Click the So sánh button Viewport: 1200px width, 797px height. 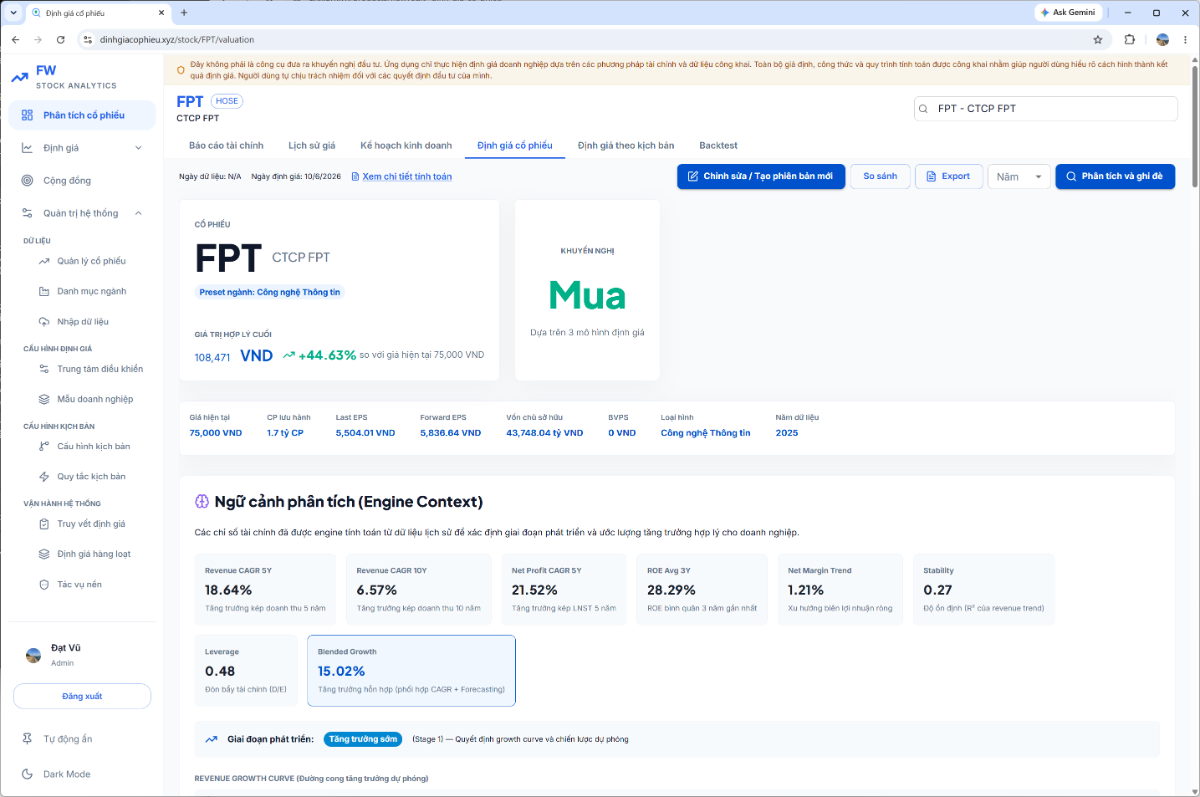pyautogui.click(x=880, y=177)
